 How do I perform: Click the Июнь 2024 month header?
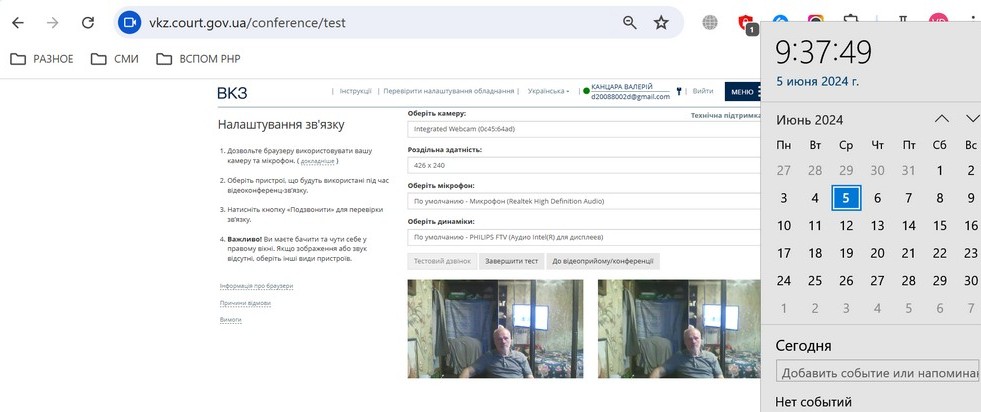point(810,119)
